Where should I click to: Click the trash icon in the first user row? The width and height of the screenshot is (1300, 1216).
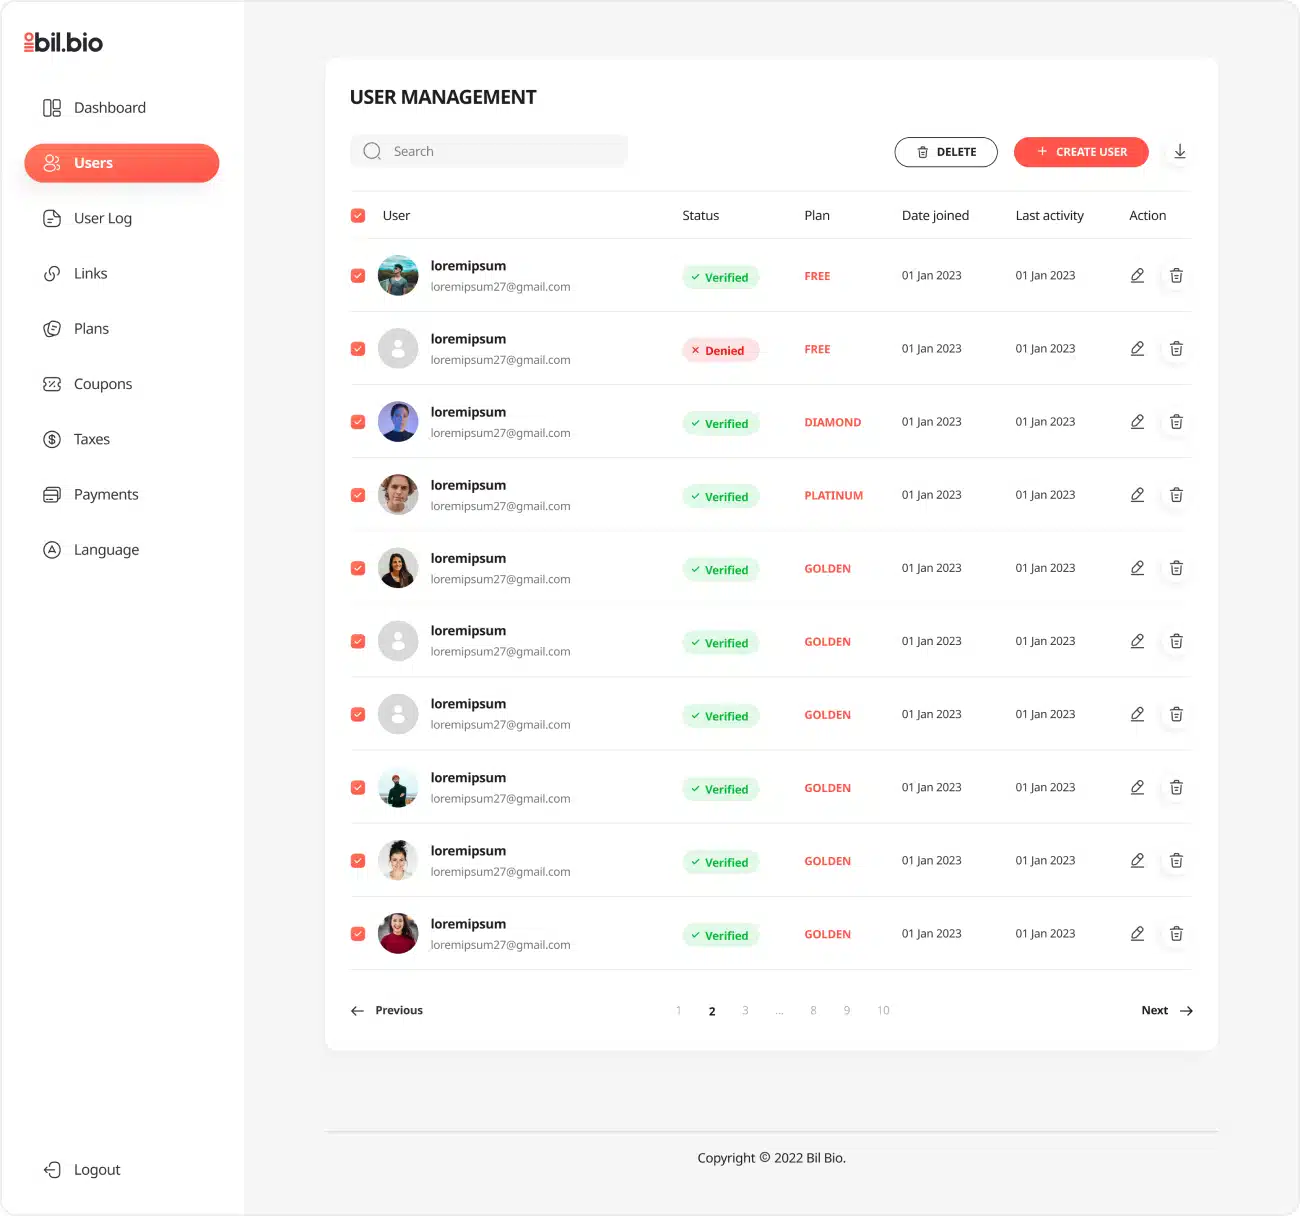click(1176, 276)
